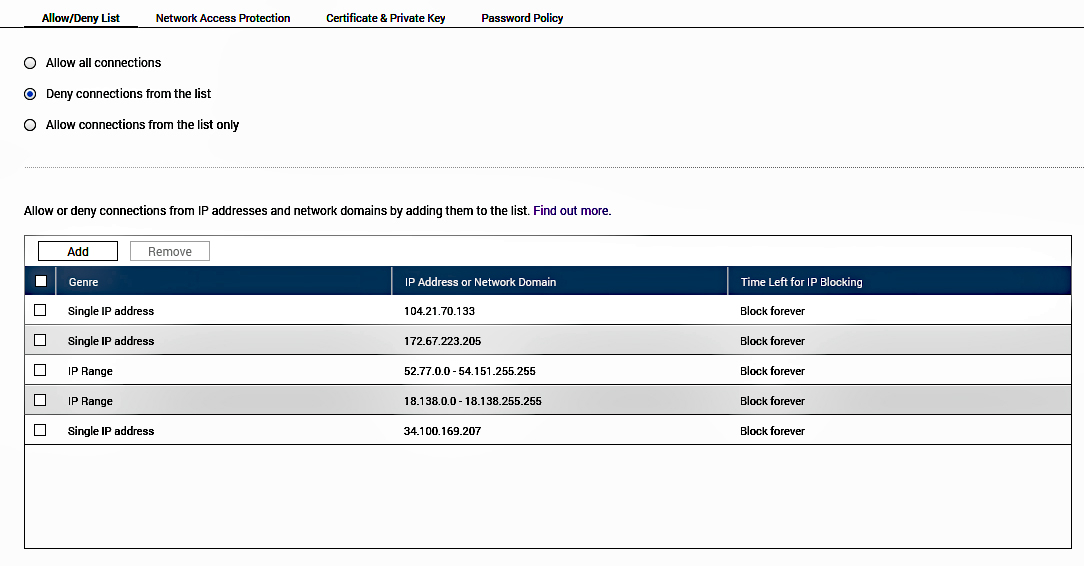
Task: Tick the checkbox for 172.67.223.205
Action: click(40, 340)
